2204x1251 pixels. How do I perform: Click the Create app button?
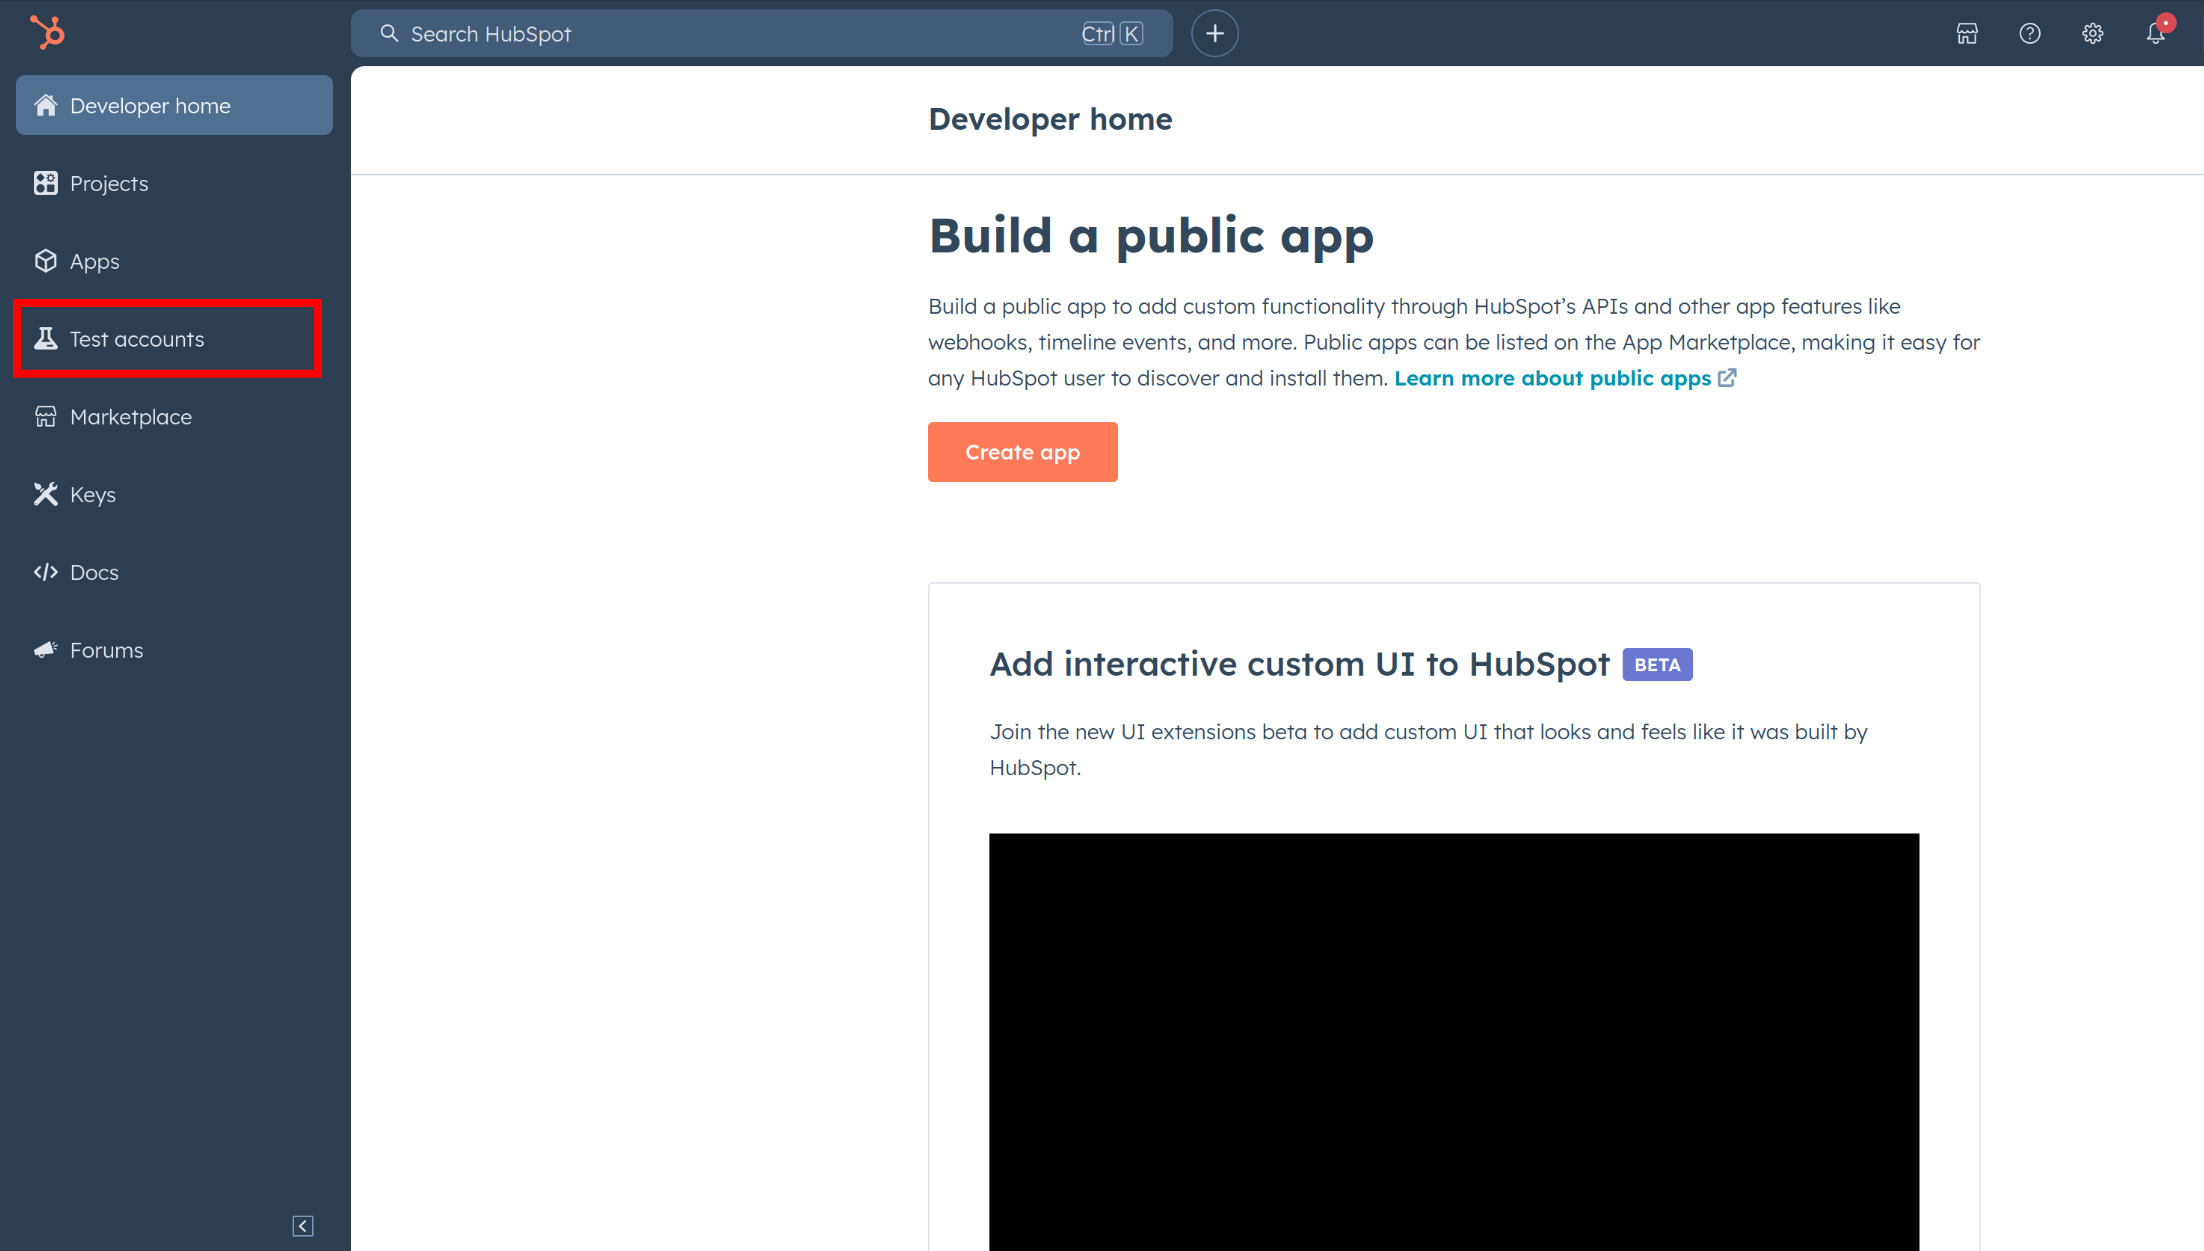[x=1022, y=451]
